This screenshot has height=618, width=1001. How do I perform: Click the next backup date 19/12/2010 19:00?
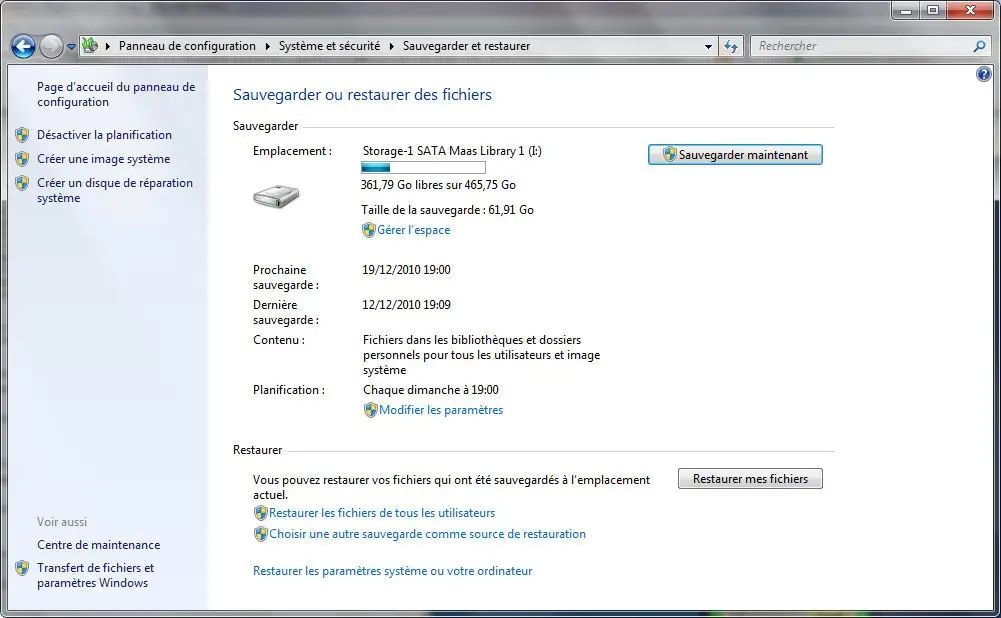(x=406, y=269)
